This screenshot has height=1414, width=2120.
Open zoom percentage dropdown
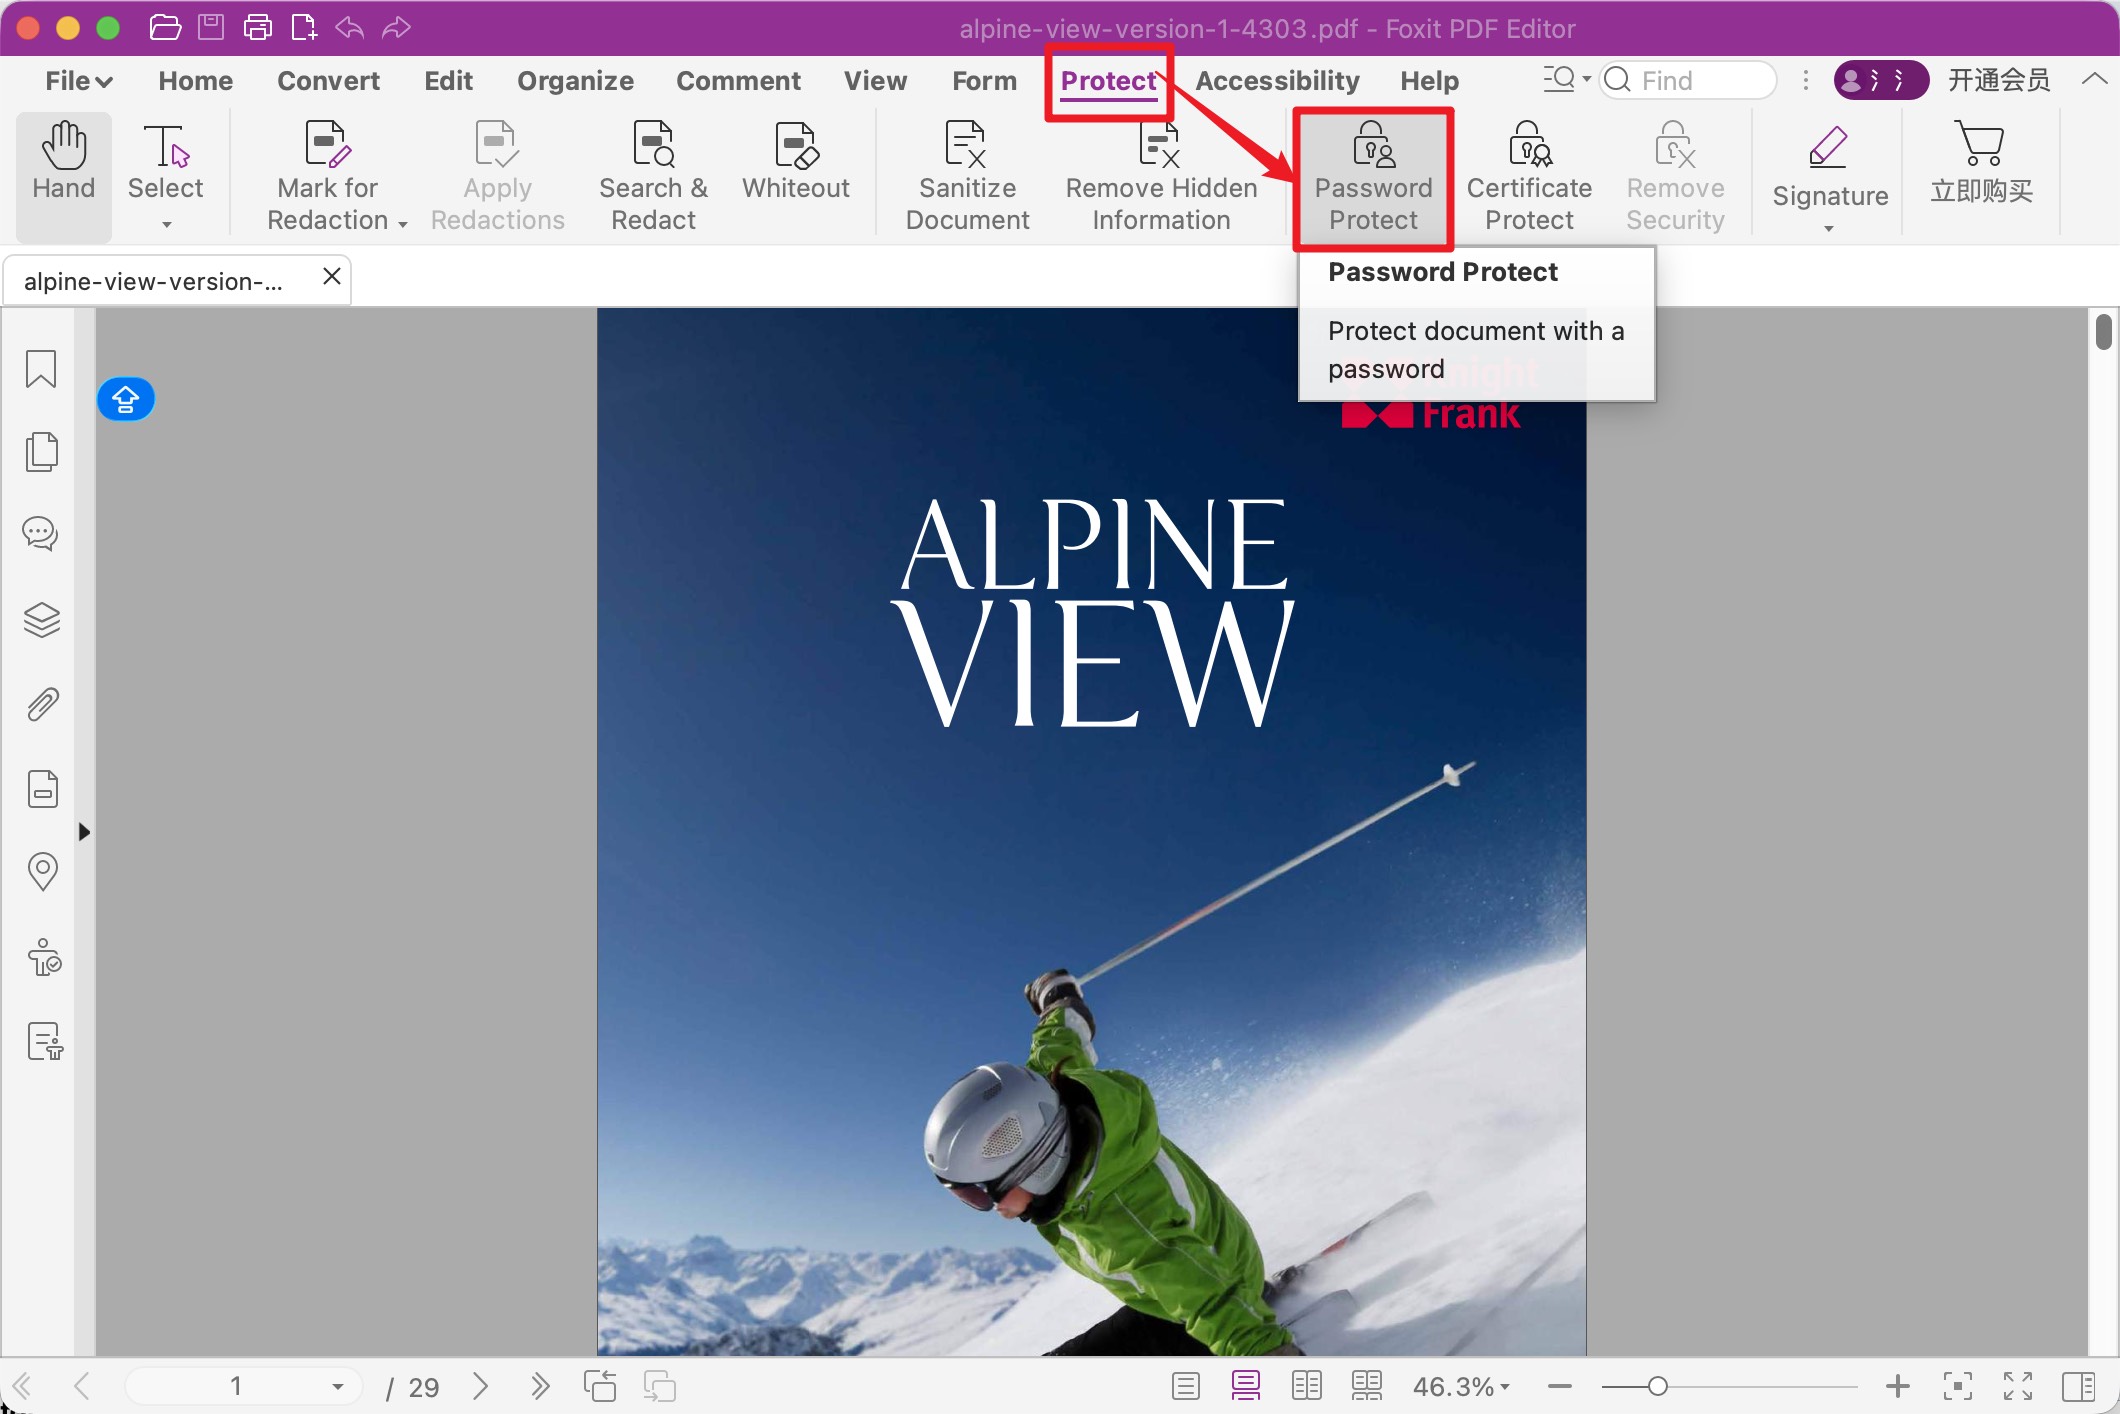pos(1504,1386)
